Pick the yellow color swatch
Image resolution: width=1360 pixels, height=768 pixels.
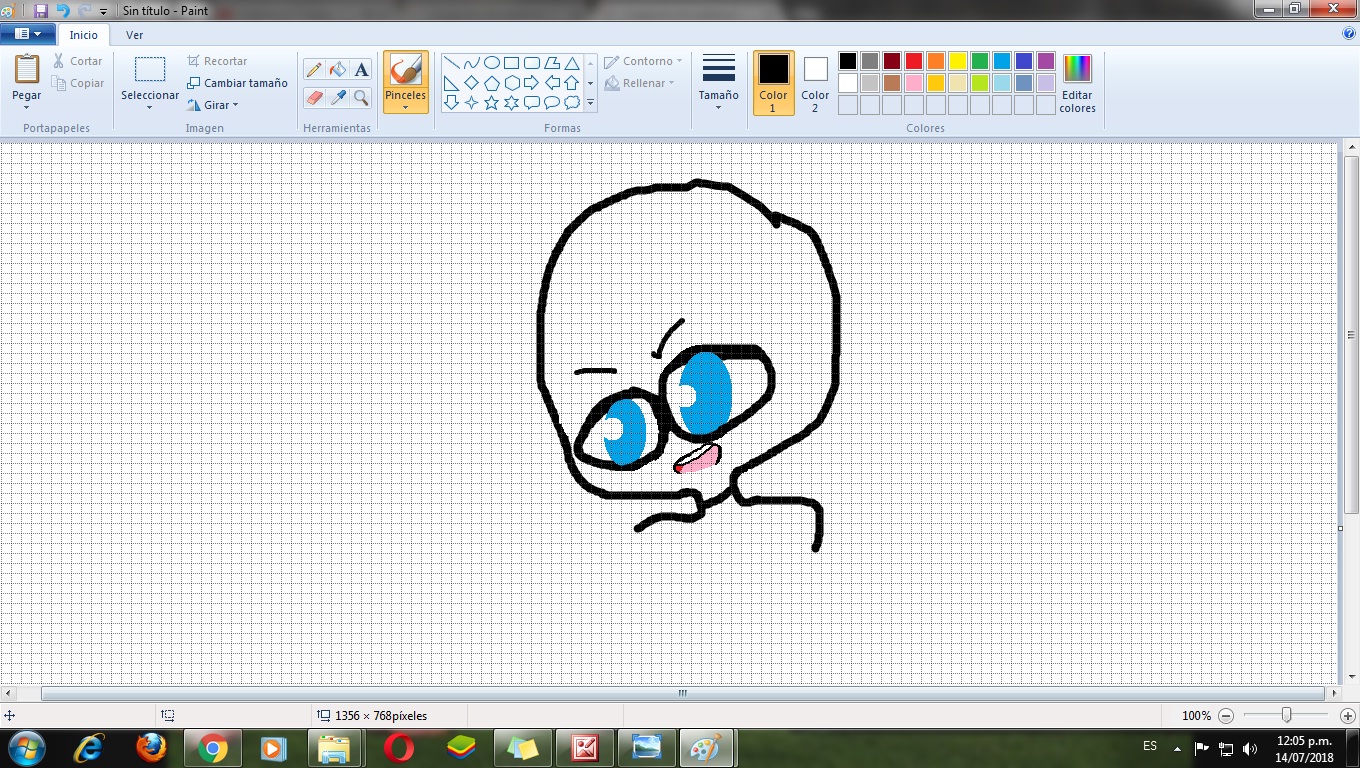point(958,61)
